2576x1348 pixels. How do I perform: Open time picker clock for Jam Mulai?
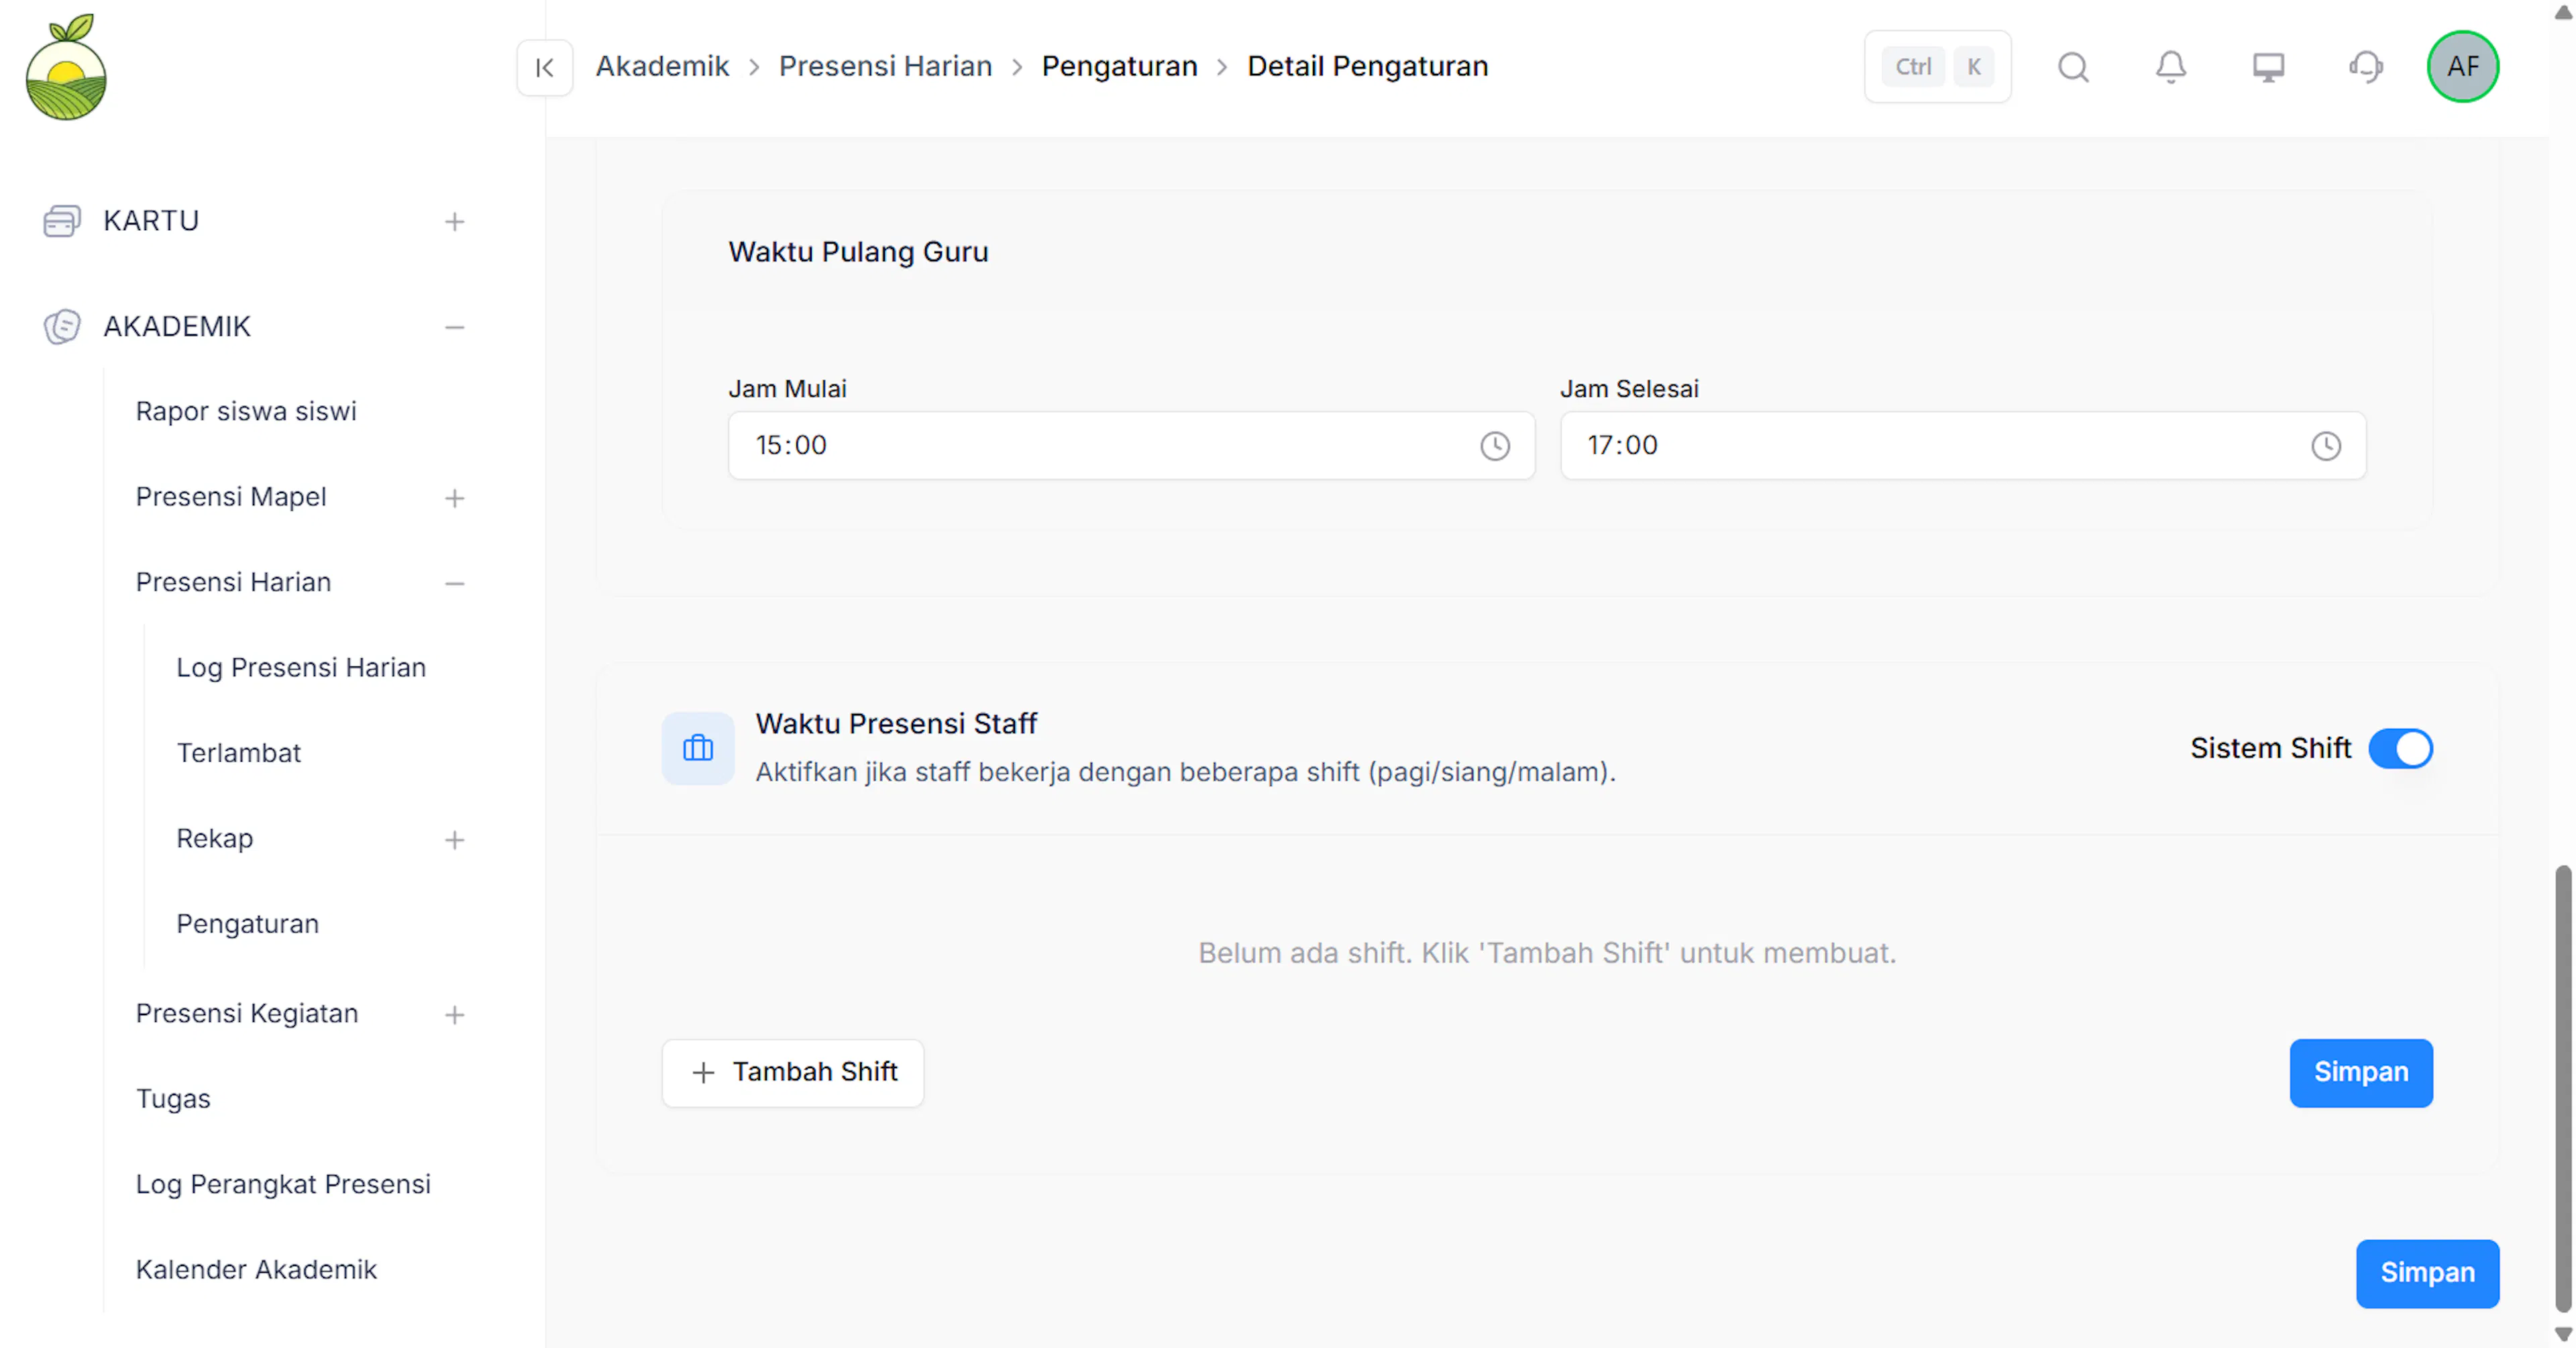click(1494, 445)
